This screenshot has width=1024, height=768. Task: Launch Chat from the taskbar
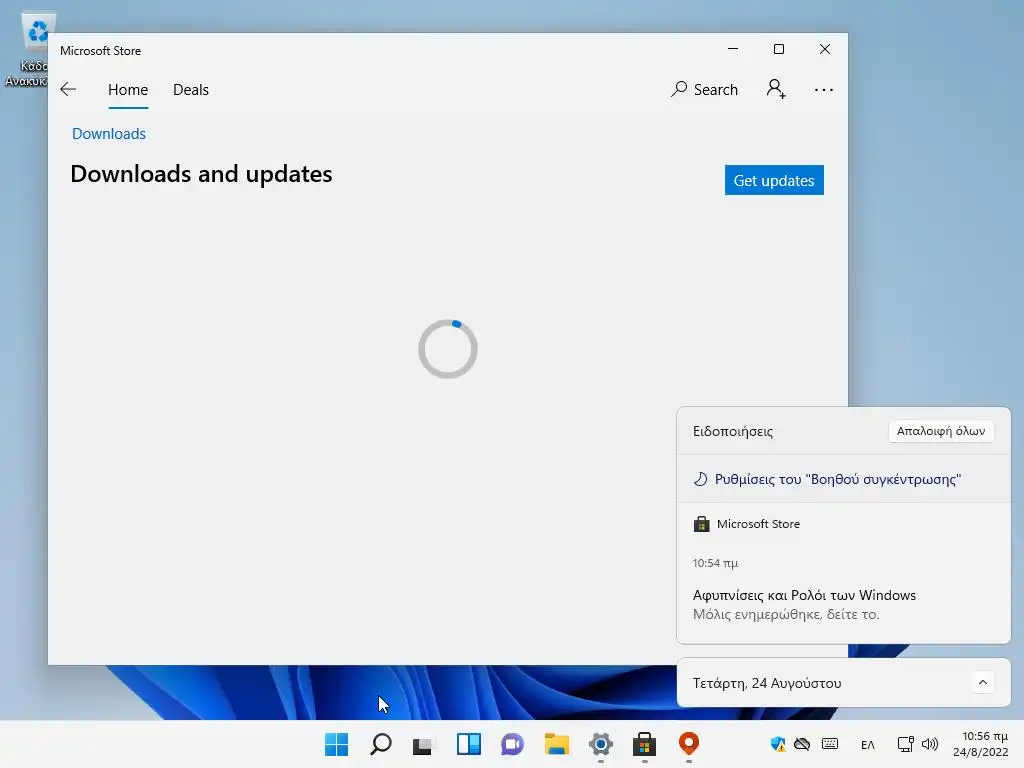[512, 744]
